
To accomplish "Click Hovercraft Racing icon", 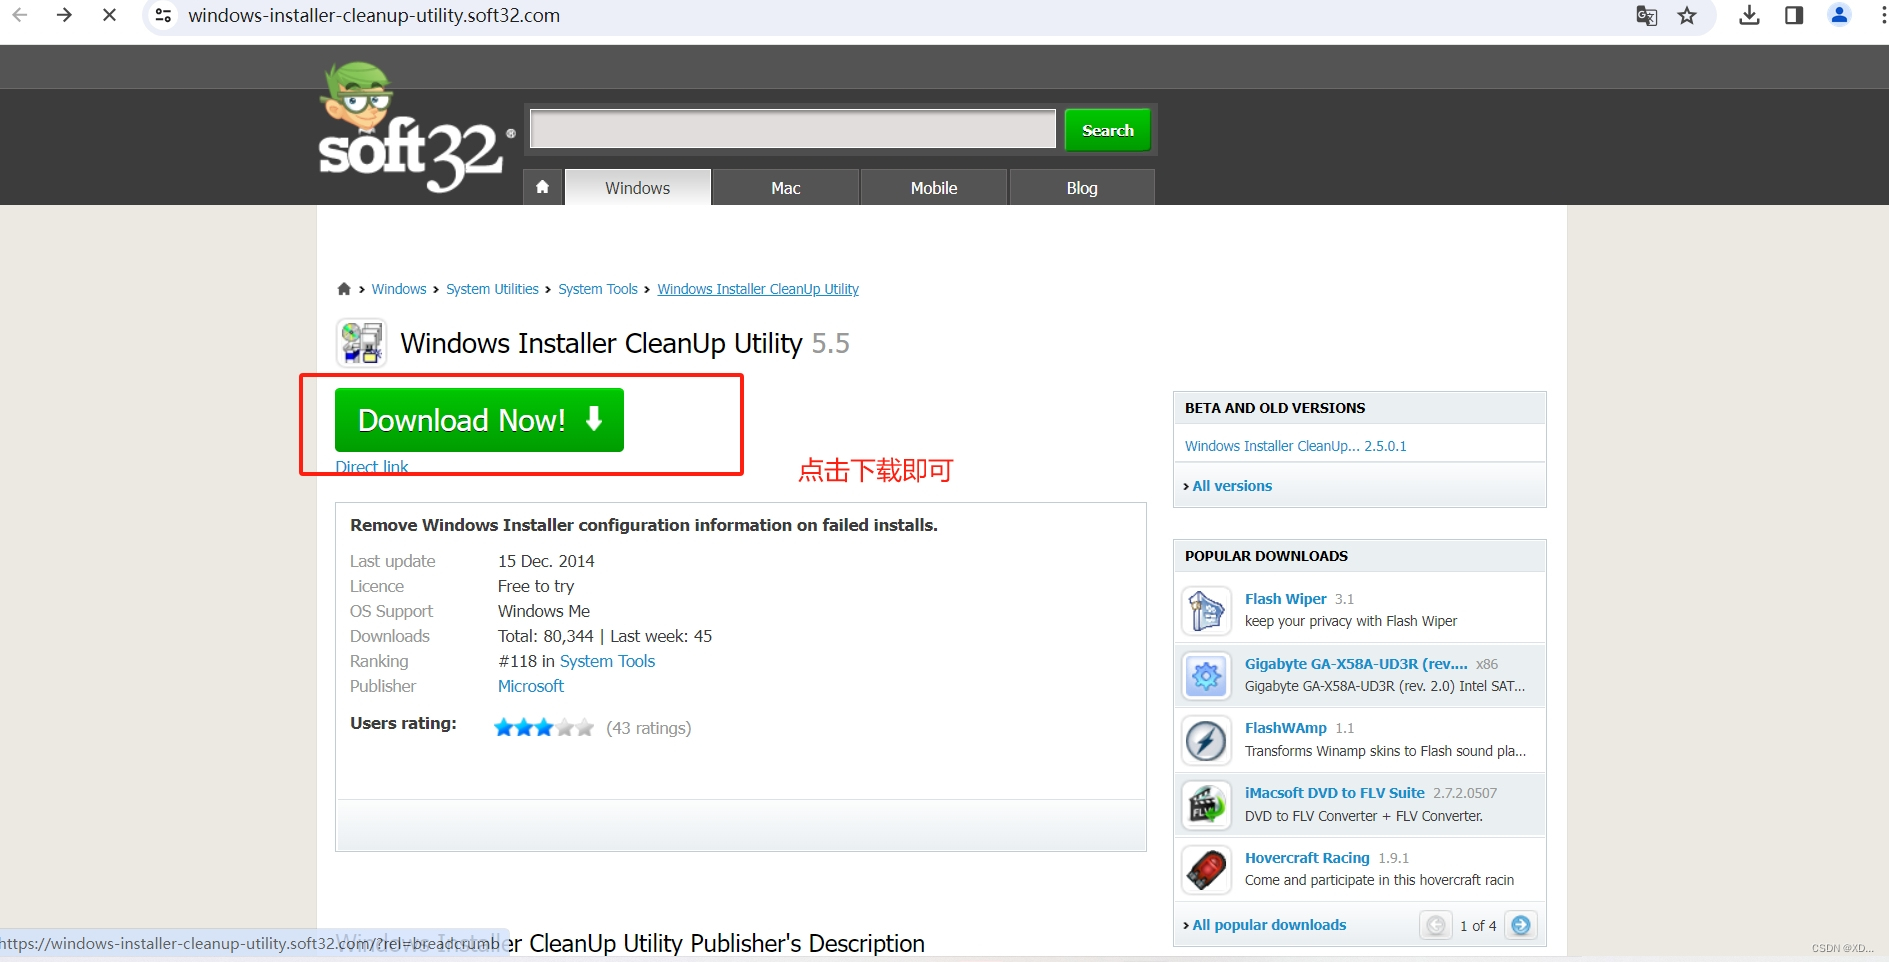I will pos(1206,870).
